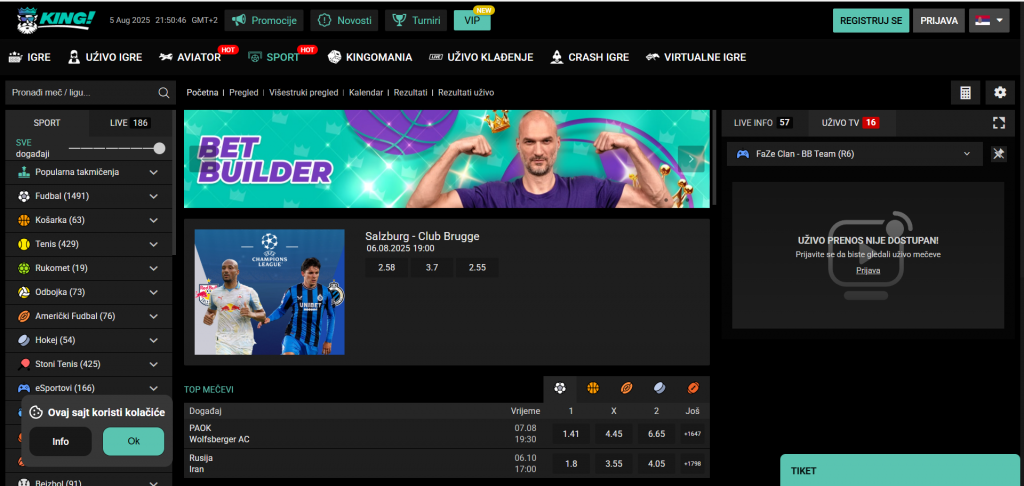
Task: Open the IGRE menu
Action: [29, 57]
